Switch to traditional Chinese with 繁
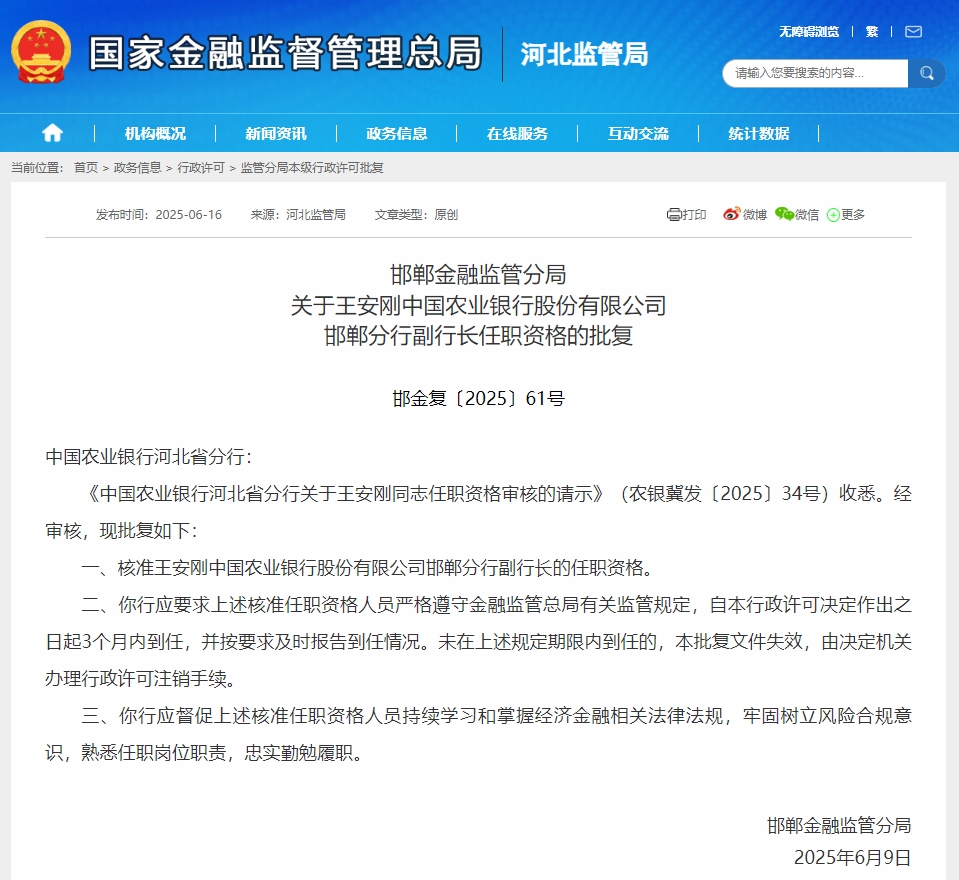 tap(872, 32)
